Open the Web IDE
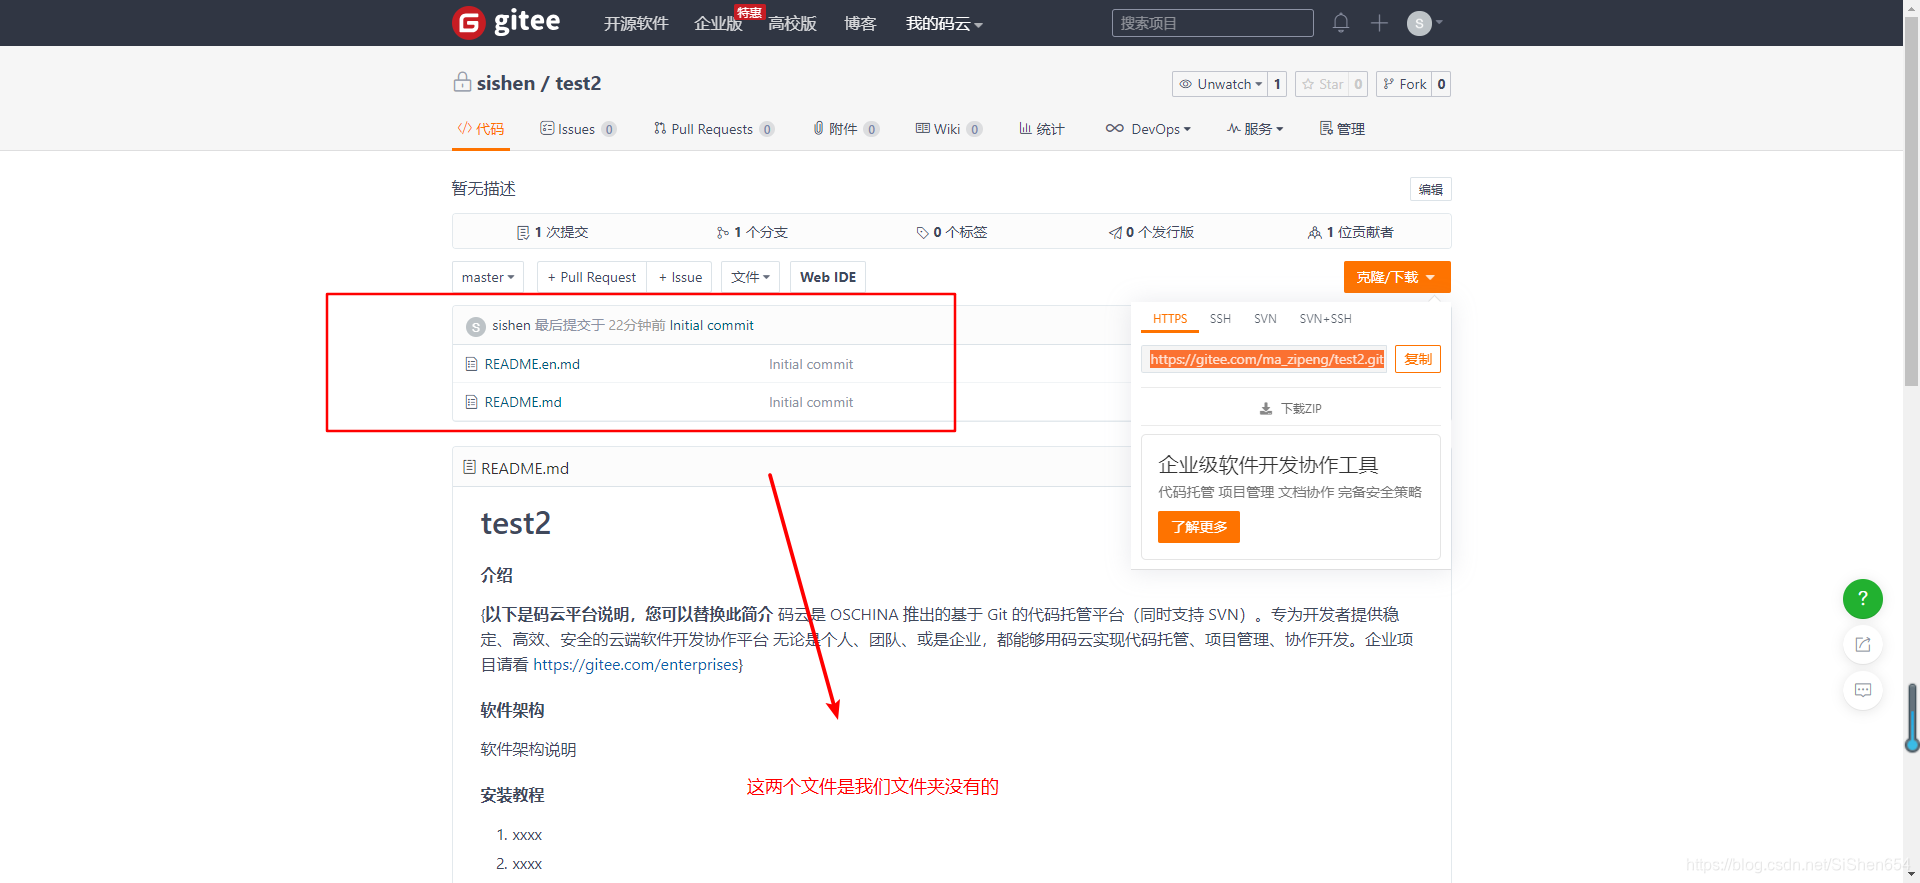This screenshot has height=883, width=1920. pyautogui.click(x=828, y=277)
